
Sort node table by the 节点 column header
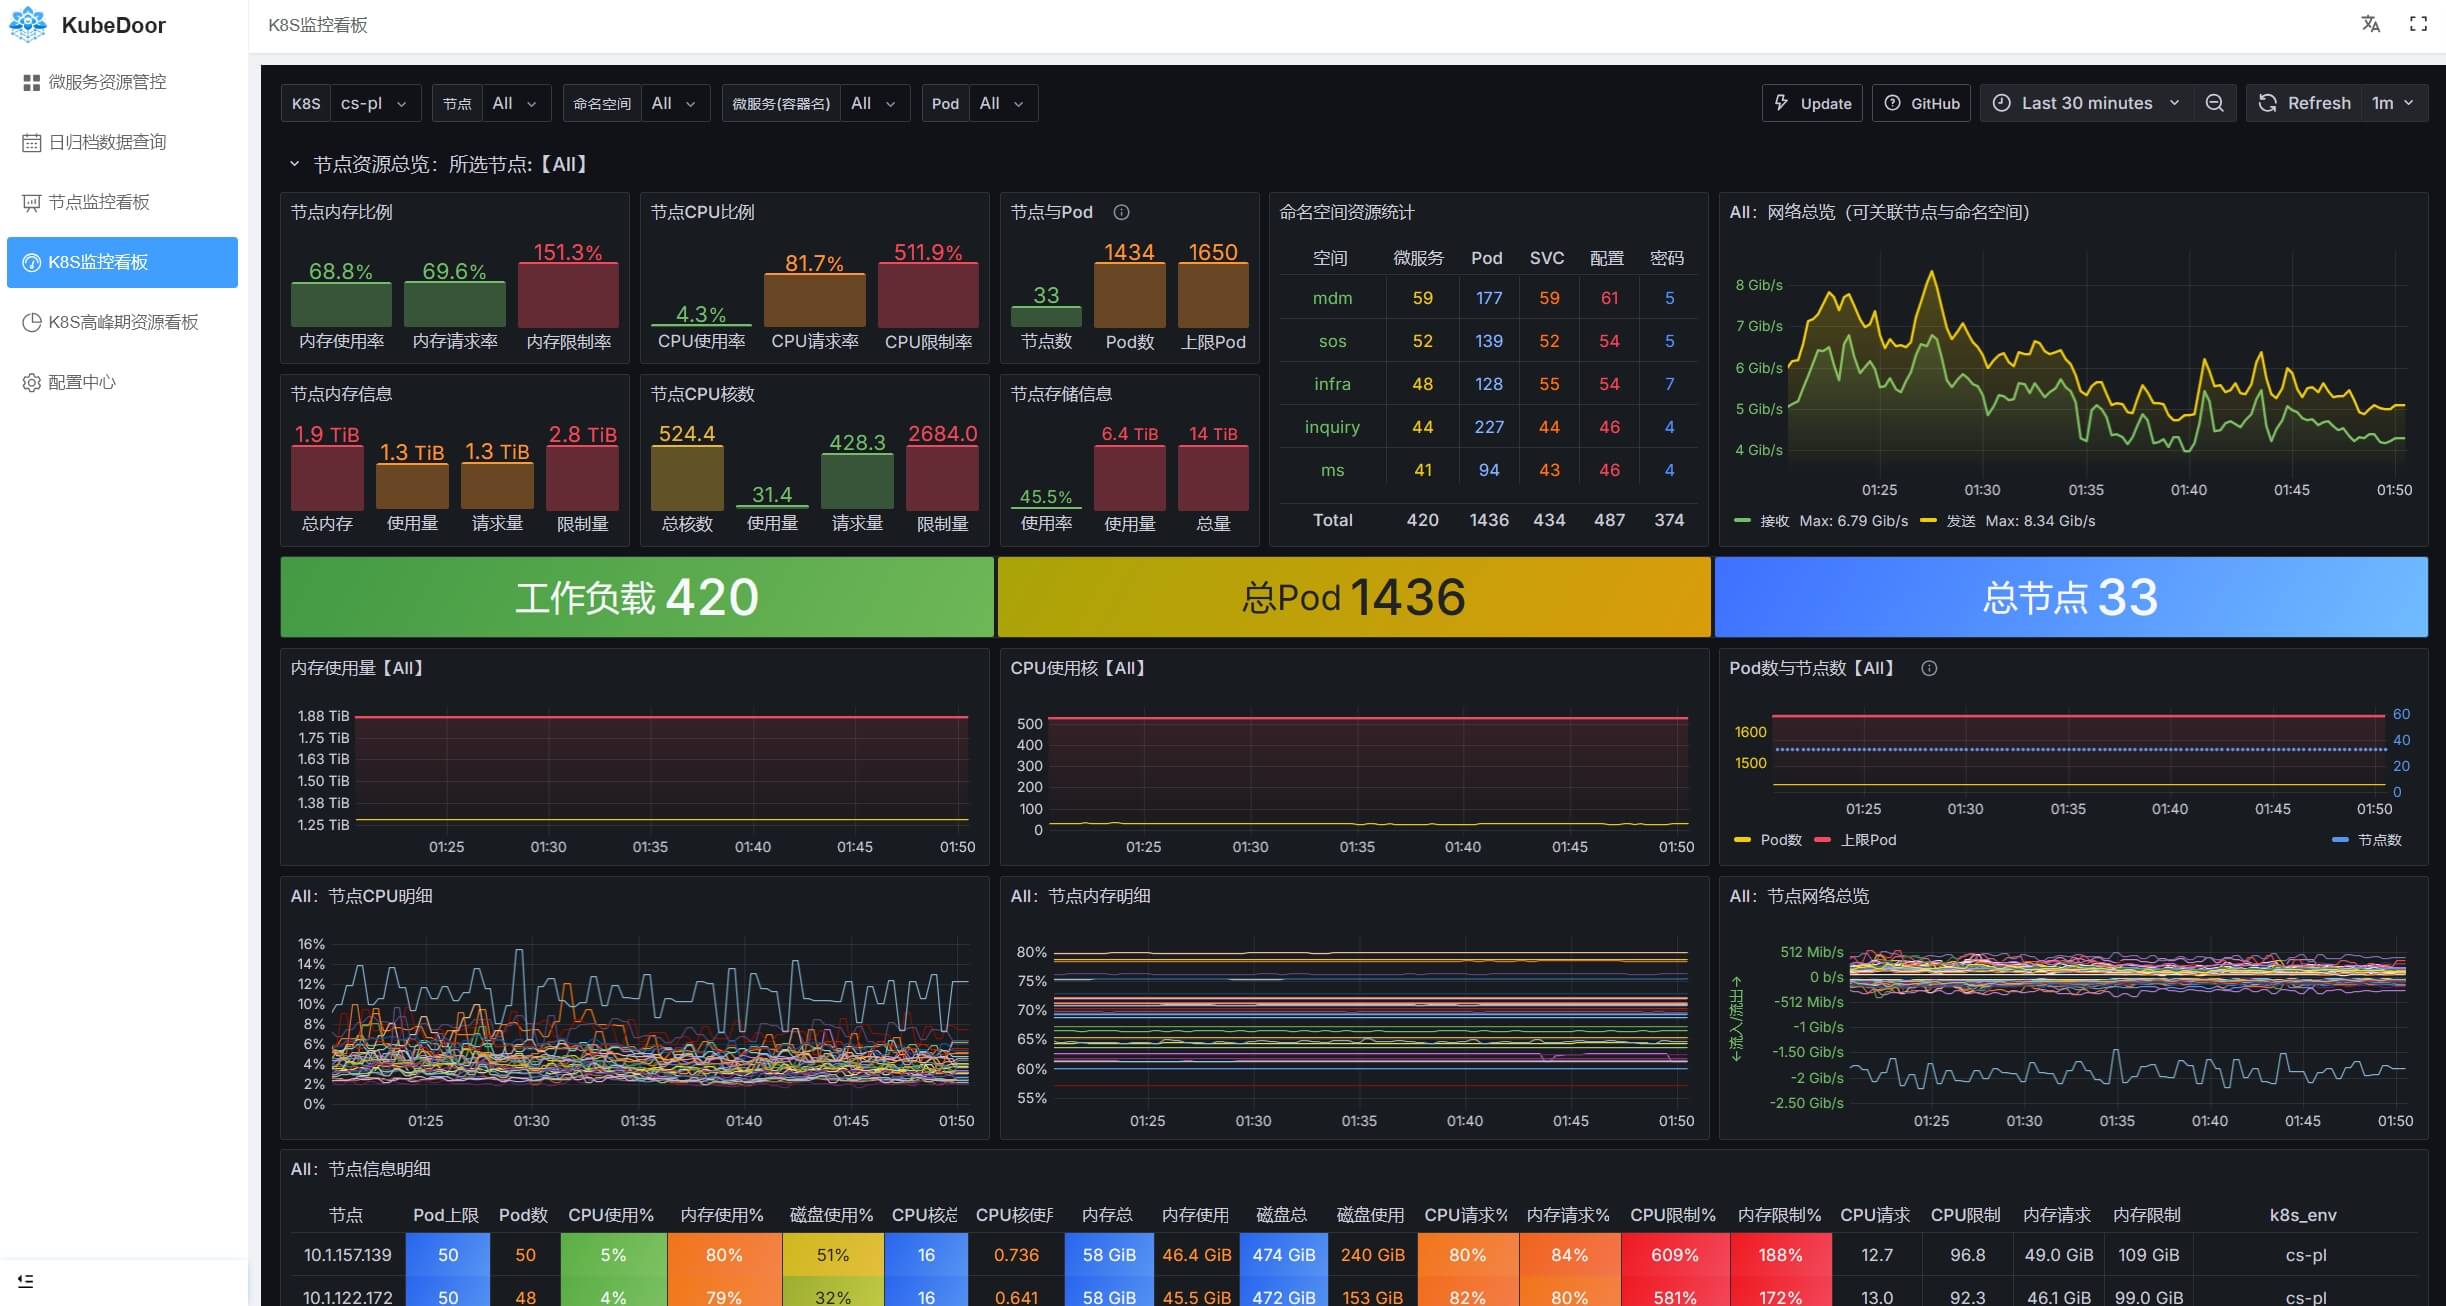(346, 1215)
